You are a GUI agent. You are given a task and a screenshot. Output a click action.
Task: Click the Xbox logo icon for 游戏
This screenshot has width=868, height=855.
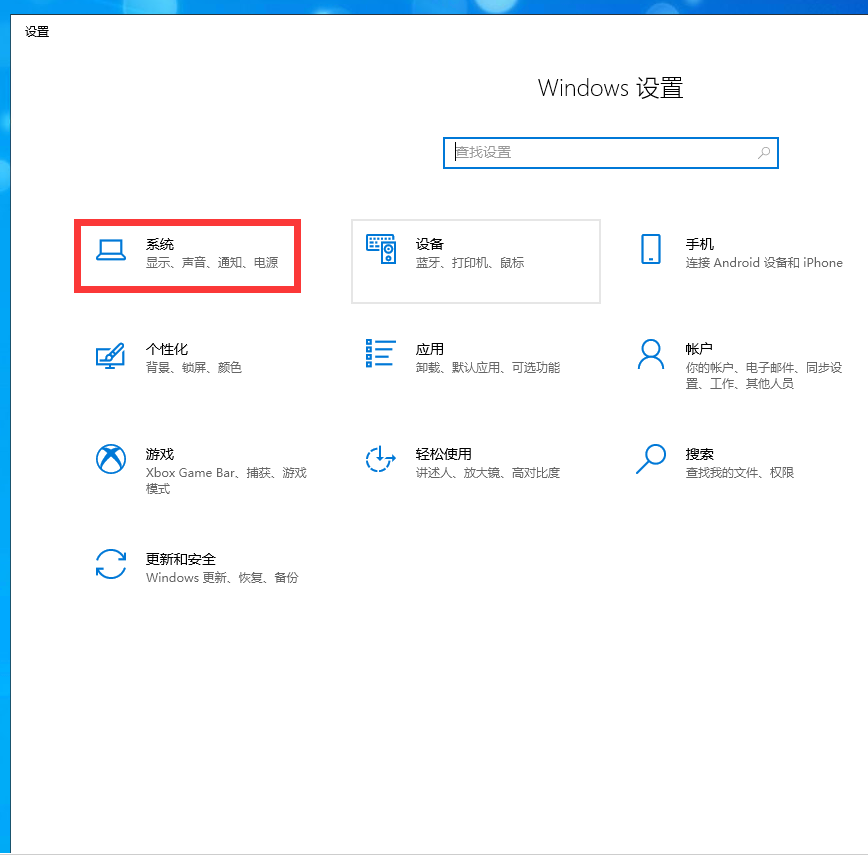(111, 459)
